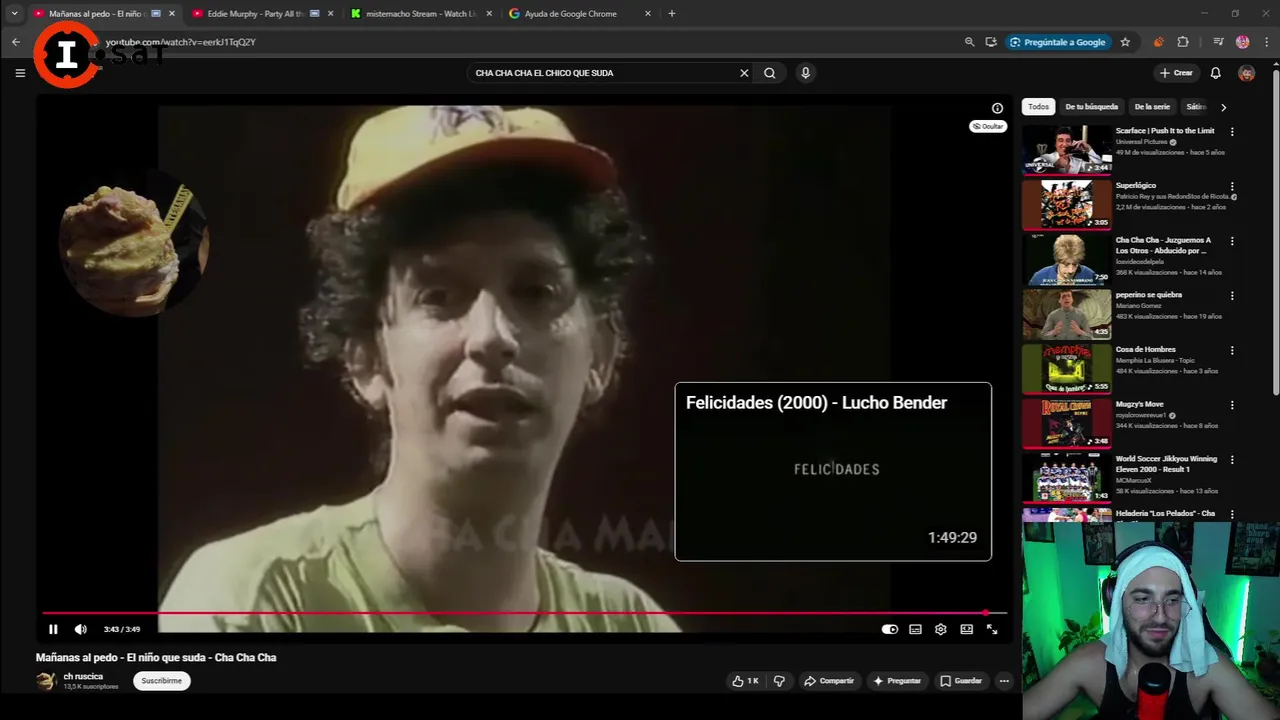Viewport: 1280px width, 720px height.
Task: Open the YouTube notifications bell
Action: pos(1216,73)
